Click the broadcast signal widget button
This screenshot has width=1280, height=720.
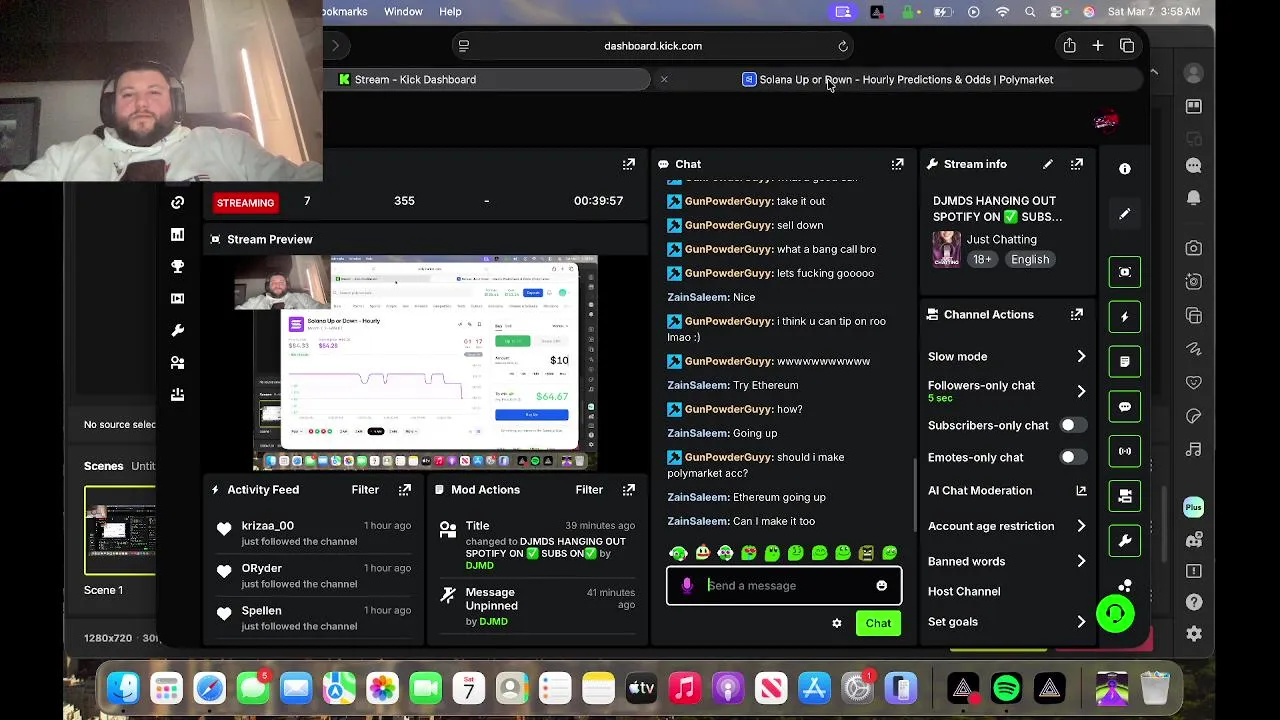(1124, 451)
